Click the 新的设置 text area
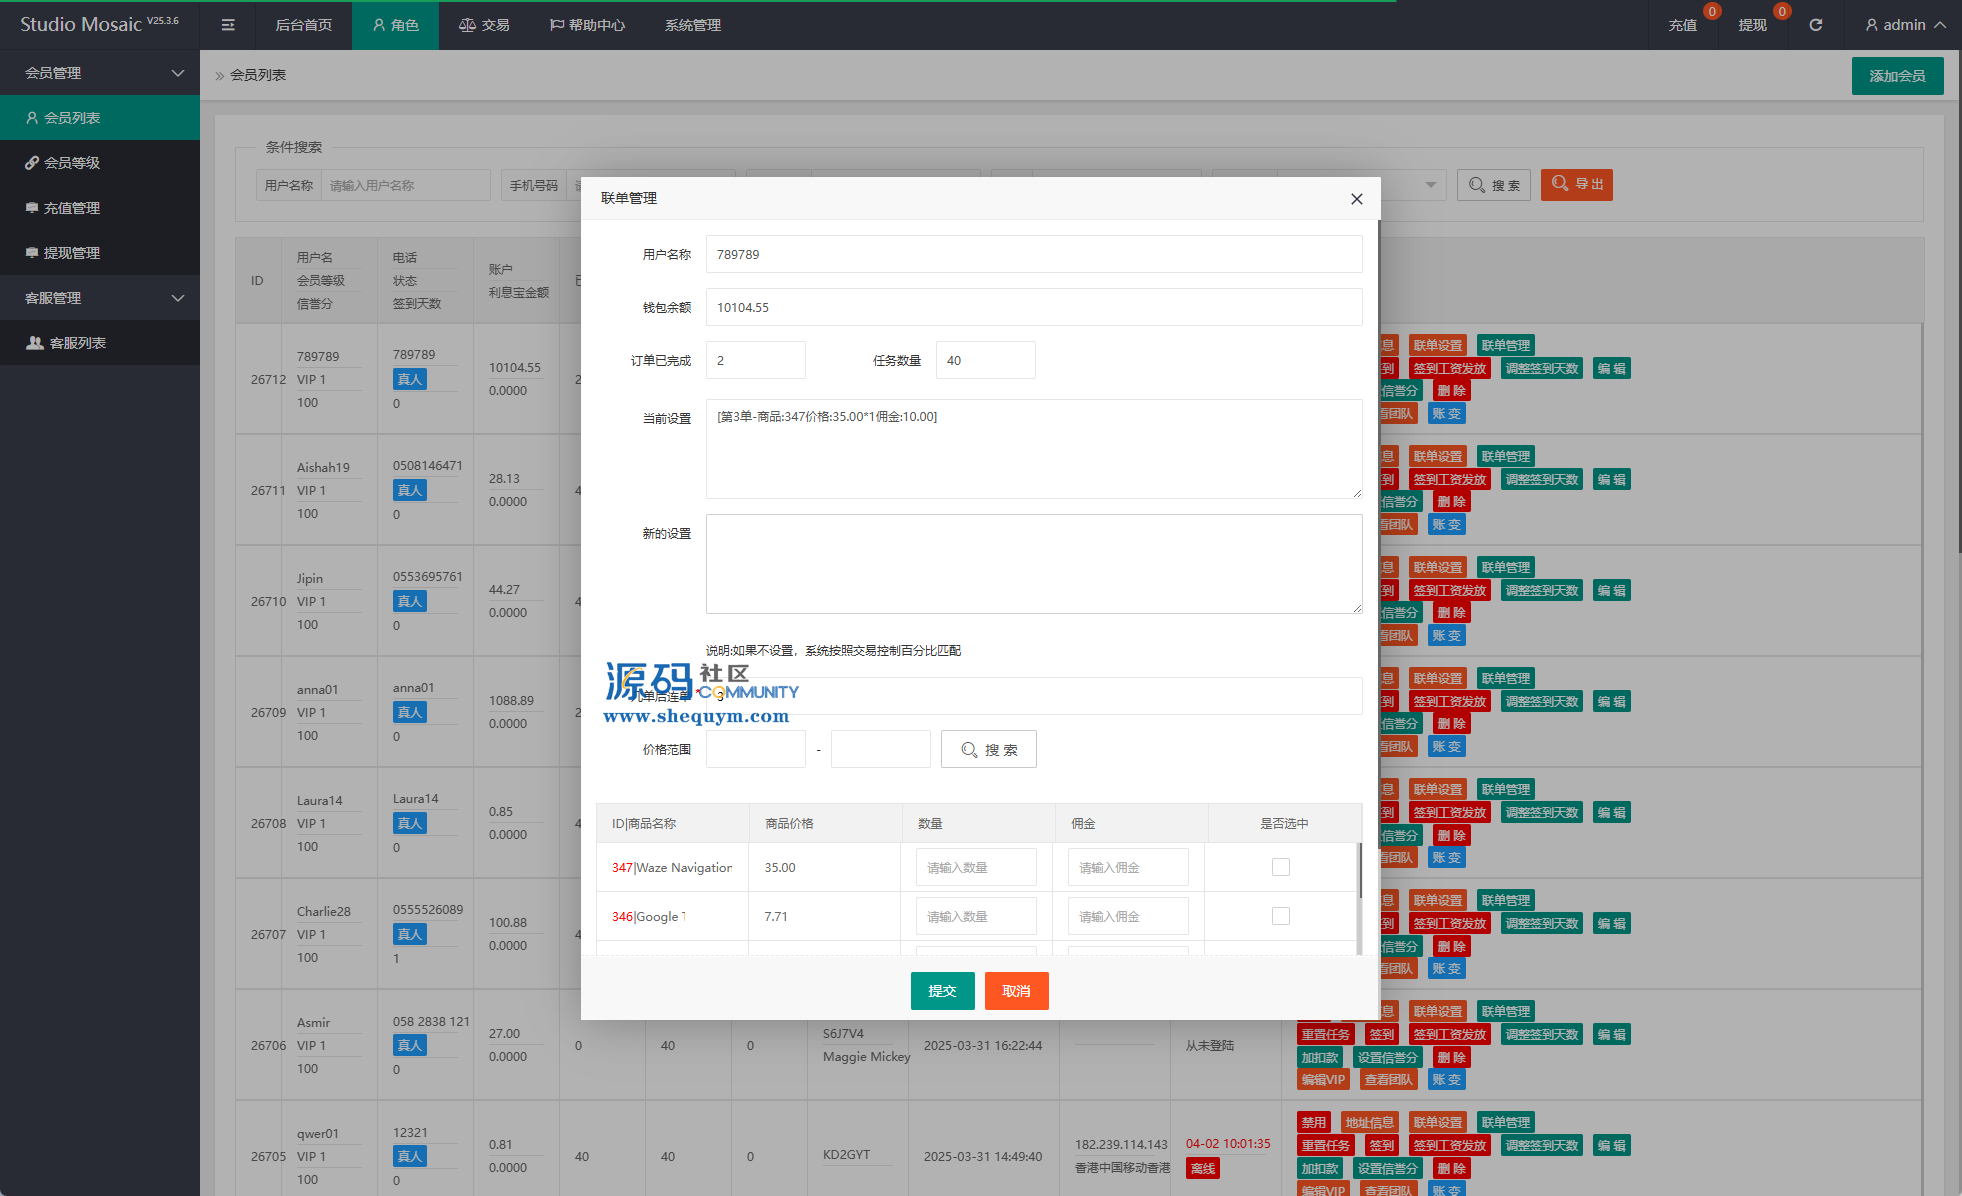This screenshot has width=1962, height=1196. click(x=1033, y=564)
